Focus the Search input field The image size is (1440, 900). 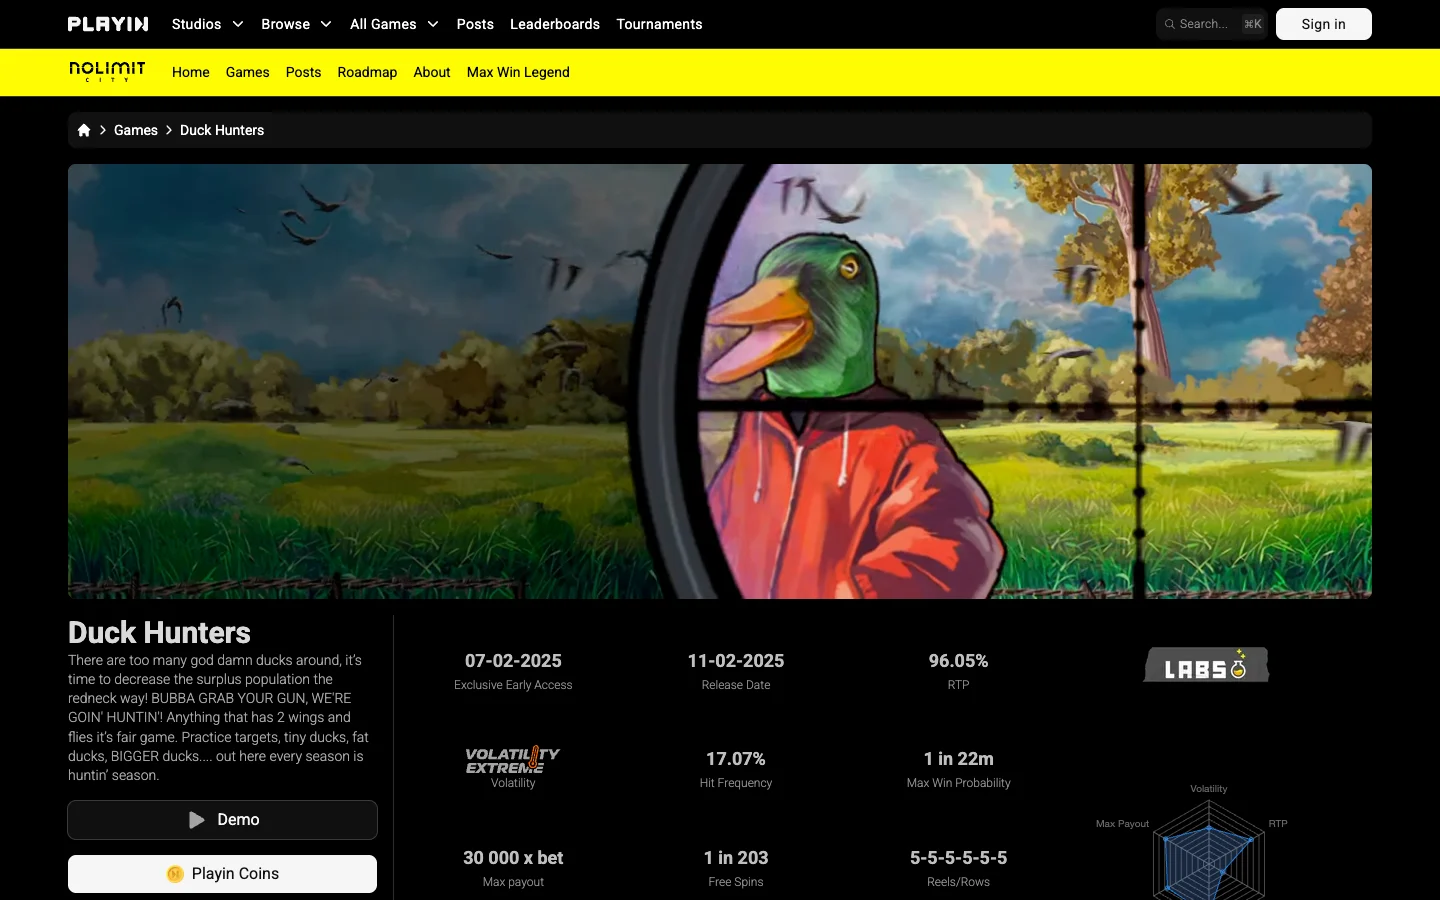pos(1212,24)
